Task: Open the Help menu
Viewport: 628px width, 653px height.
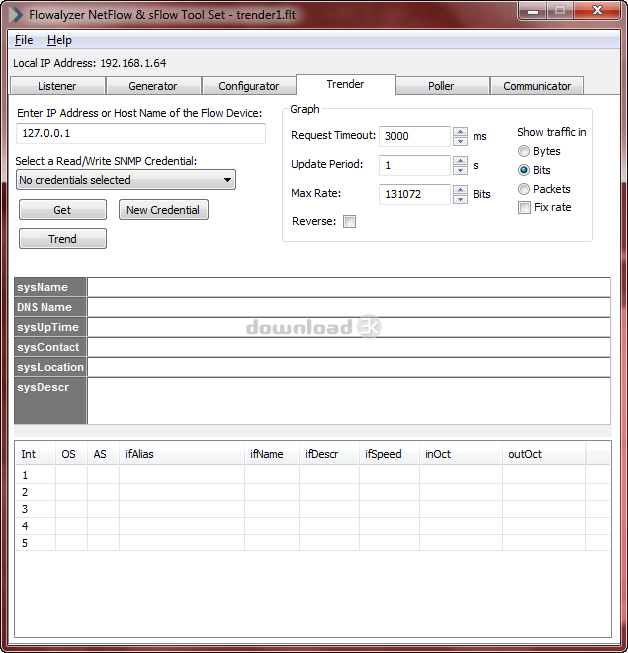Action: [x=59, y=40]
